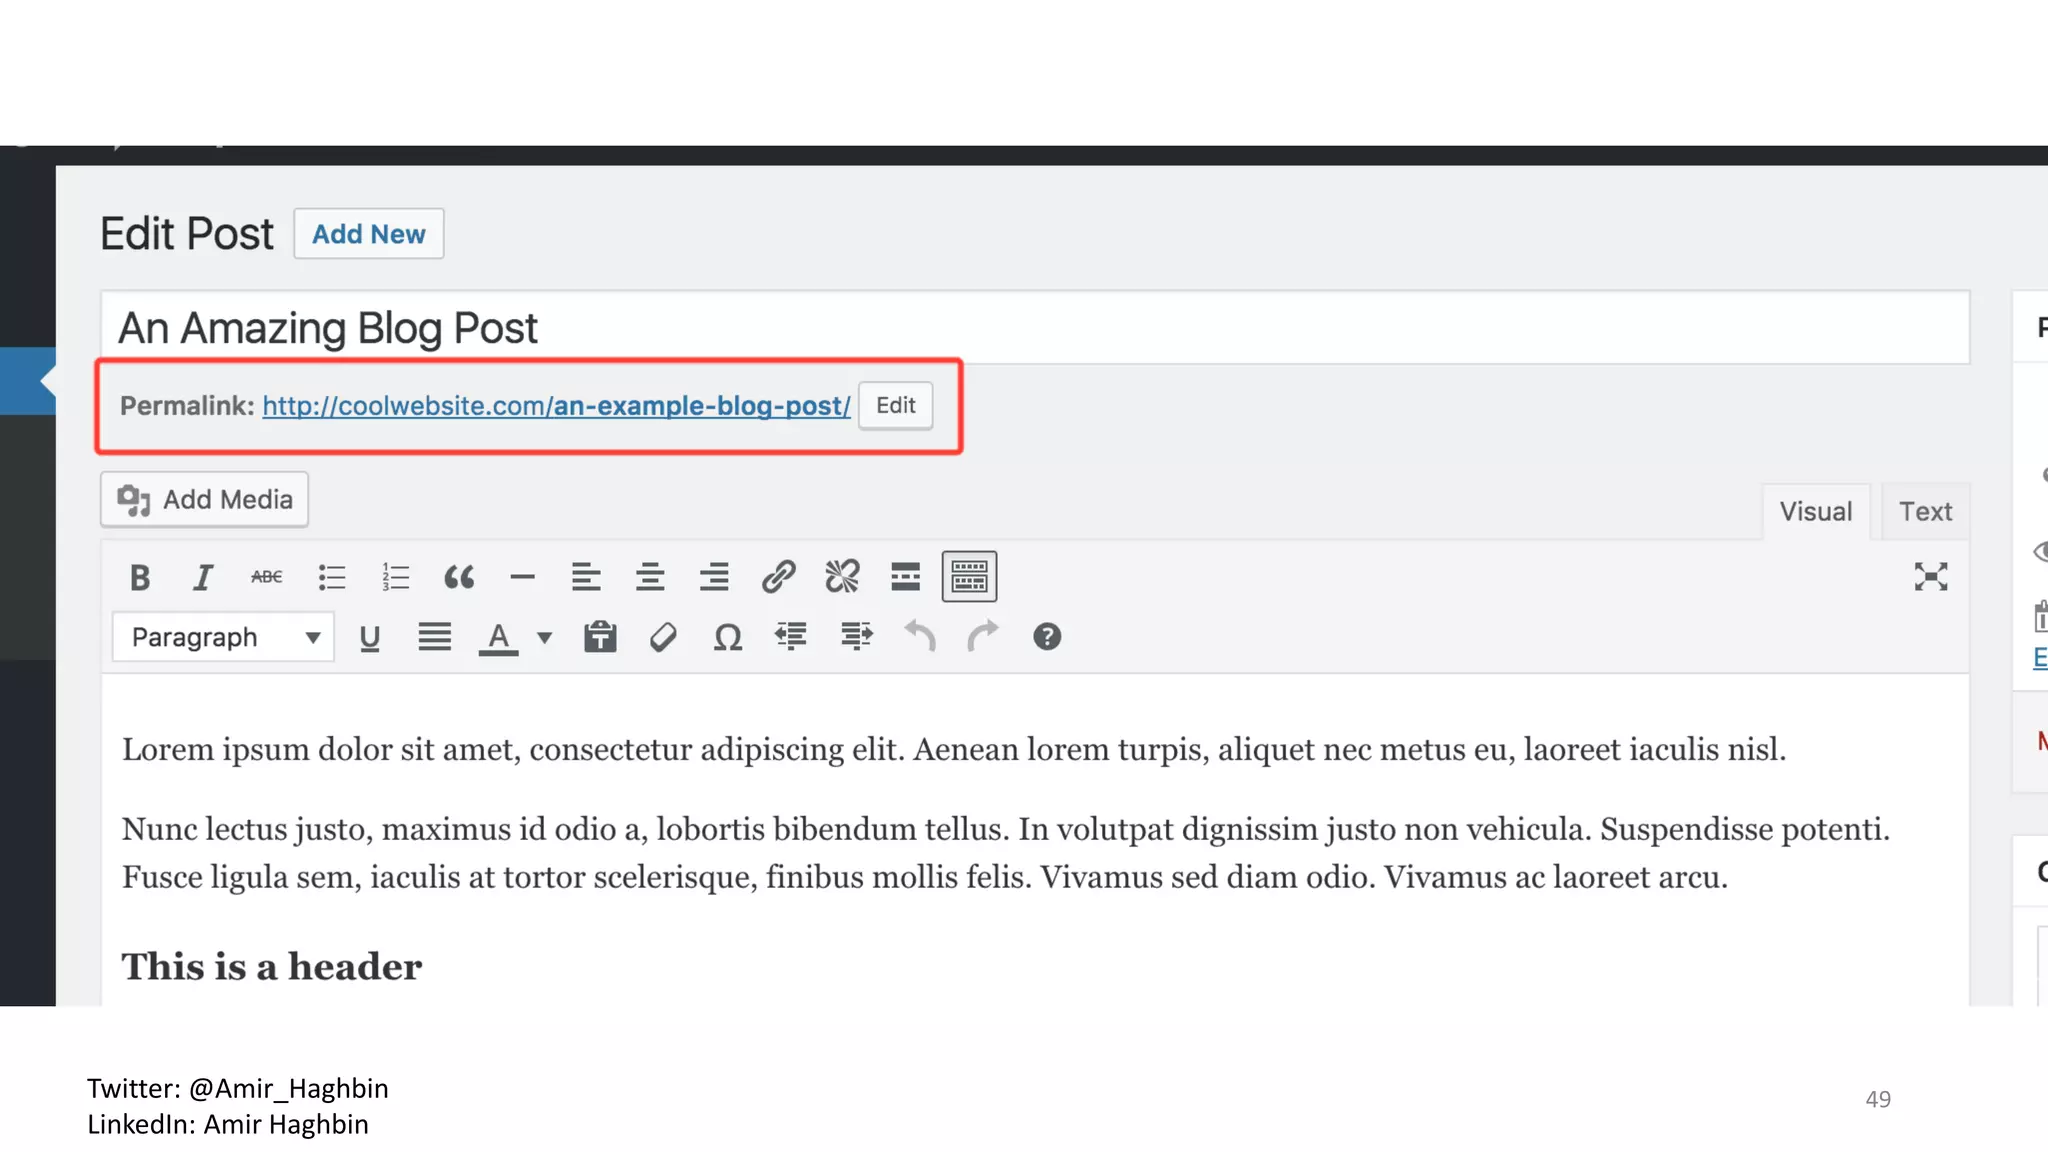Insert Read More tag
This screenshot has height=1152, width=2048.
coord(905,577)
